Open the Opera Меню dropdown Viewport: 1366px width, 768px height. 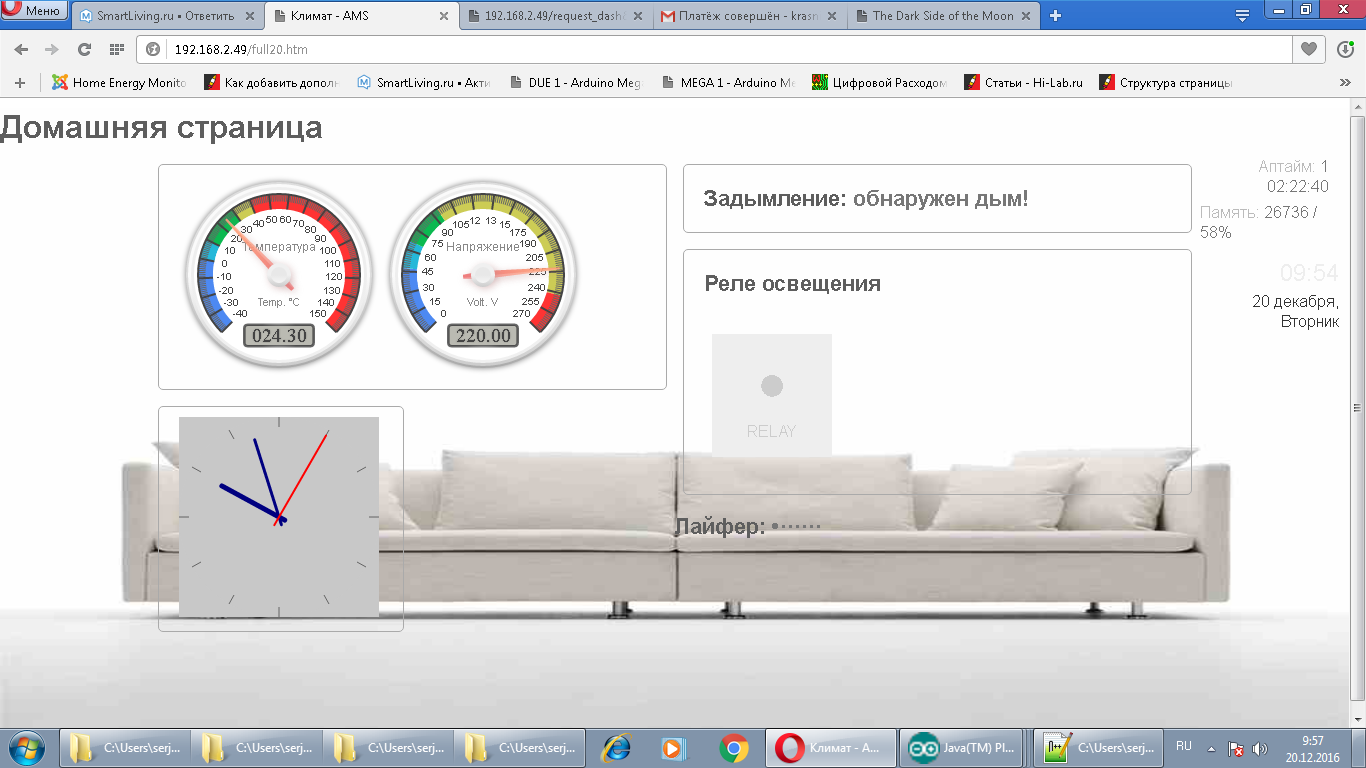coord(35,11)
